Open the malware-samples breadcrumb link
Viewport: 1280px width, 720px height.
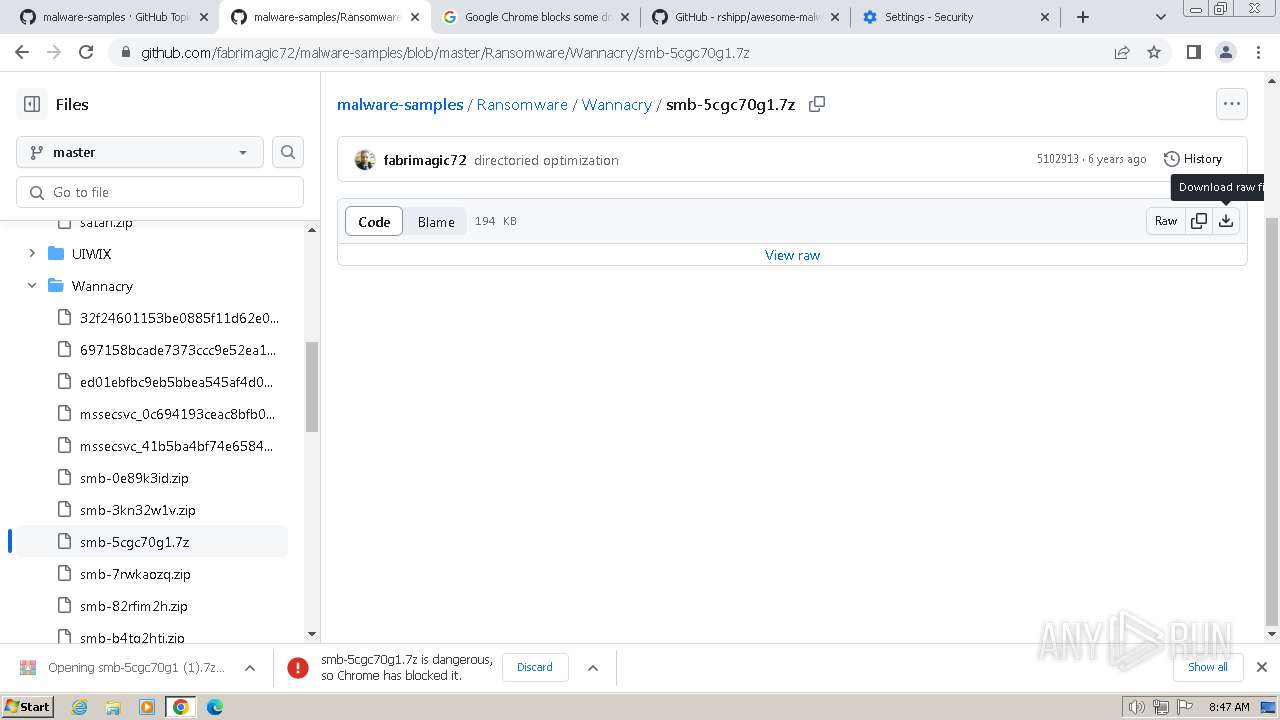(400, 104)
